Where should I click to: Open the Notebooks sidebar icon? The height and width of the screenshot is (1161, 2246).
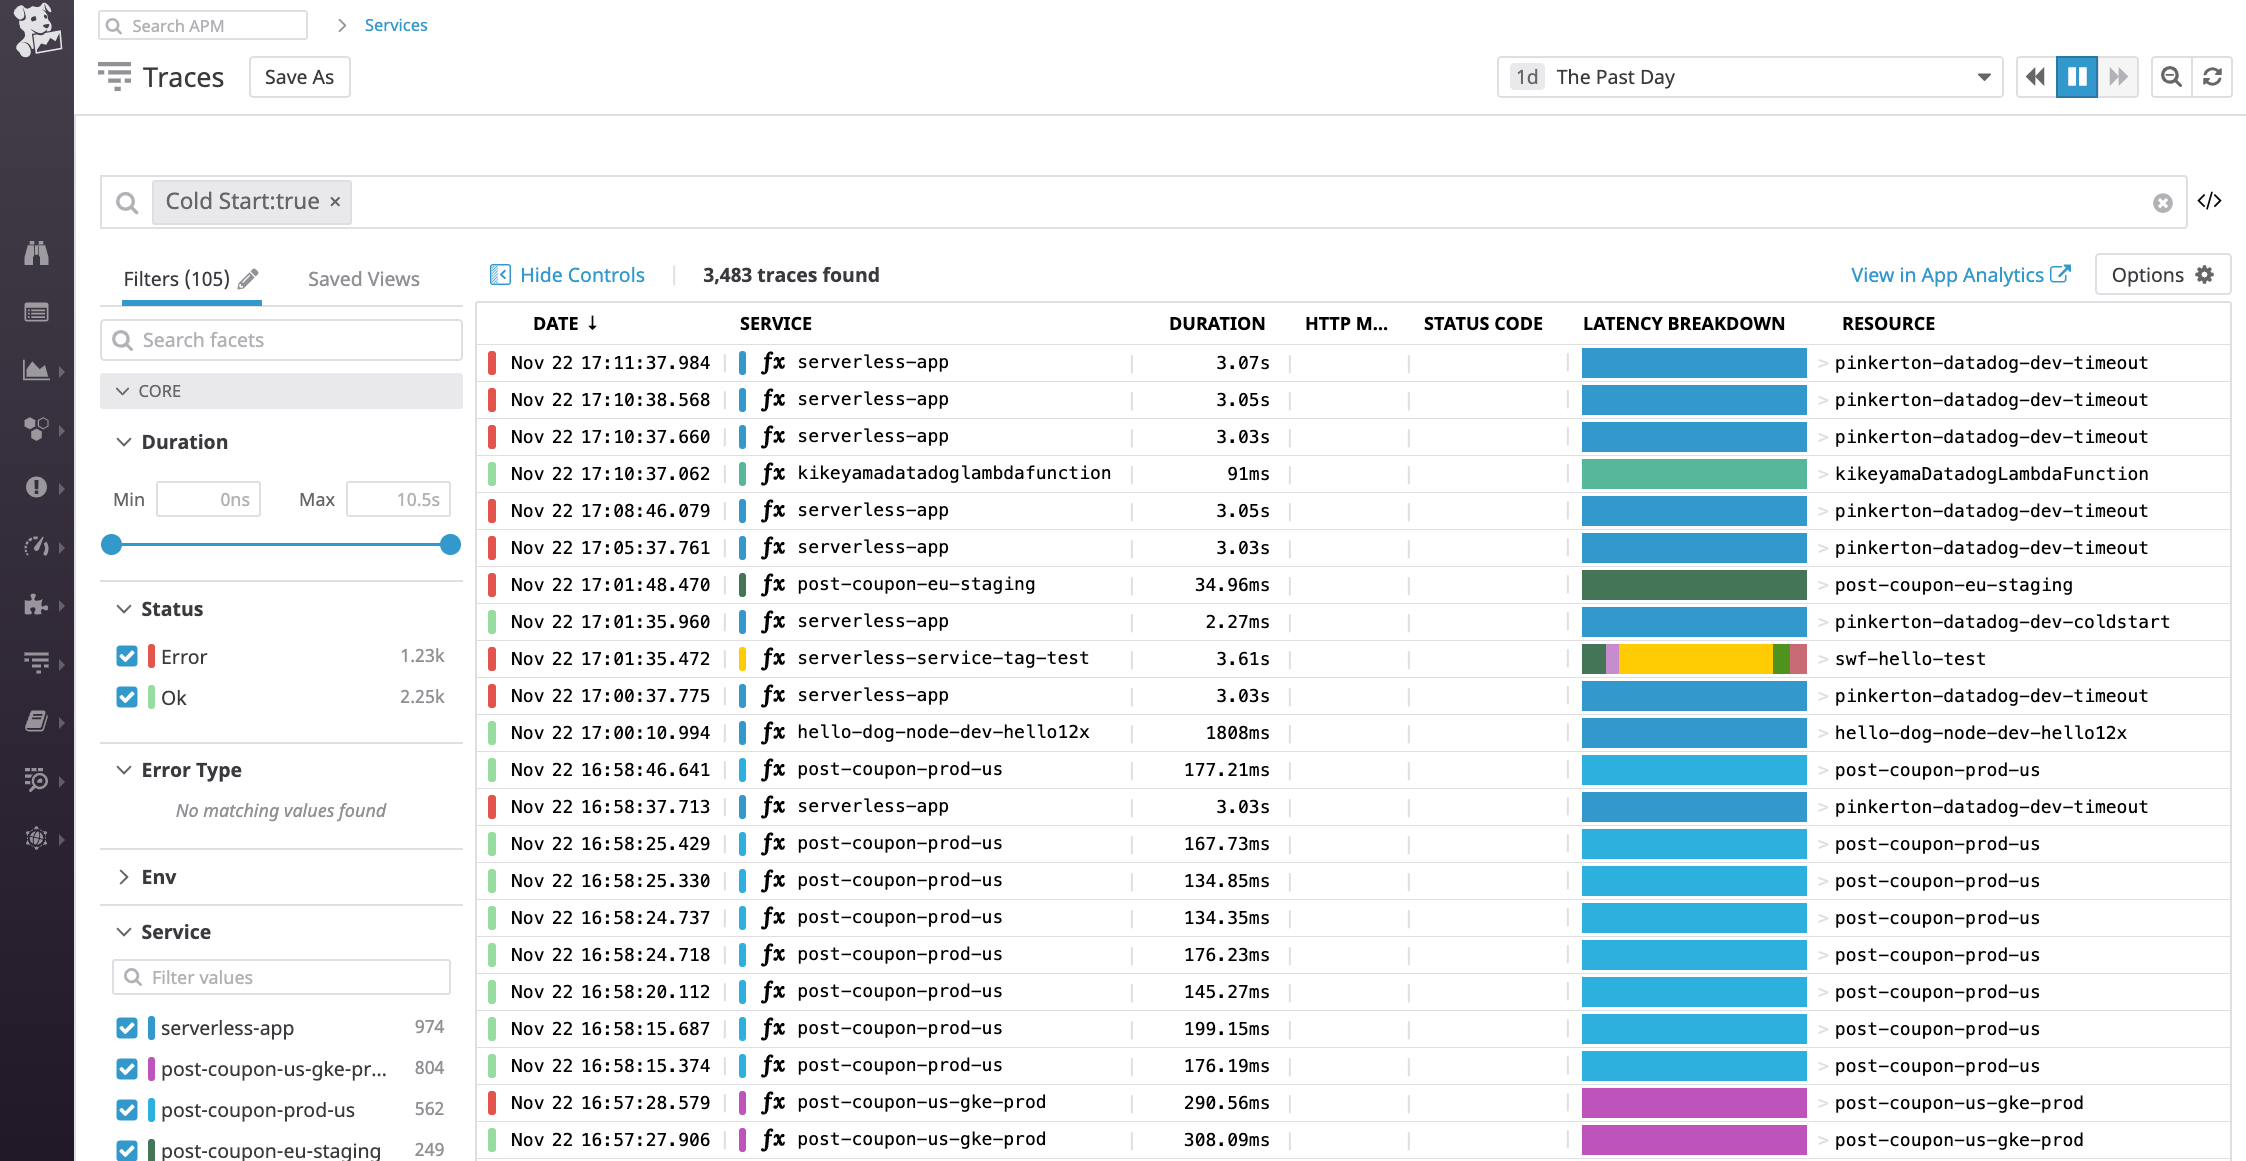click(37, 722)
